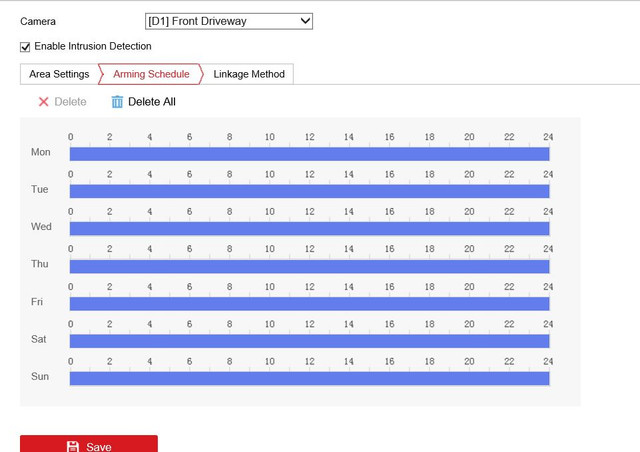Switch to the Area Settings tab

pyautogui.click(x=59, y=74)
